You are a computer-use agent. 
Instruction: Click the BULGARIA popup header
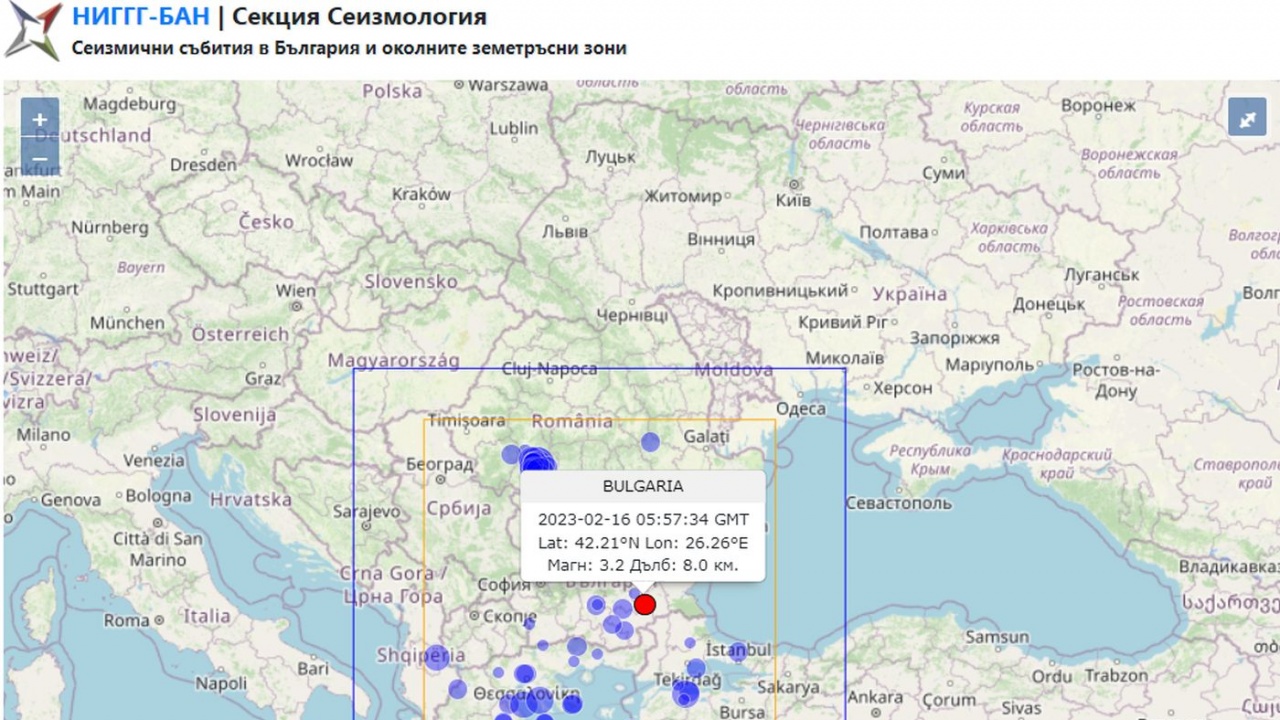coord(643,486)
